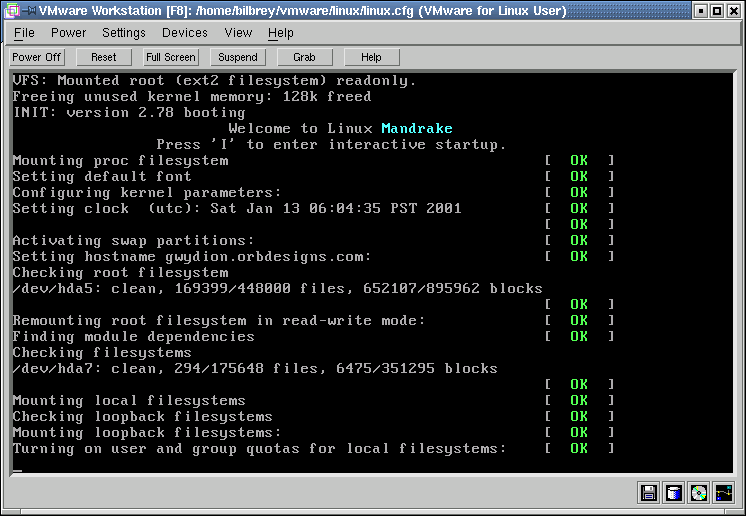Open the window menu icon in title bar
This screenshot has height=516, width=746.
tap(11, 11)
